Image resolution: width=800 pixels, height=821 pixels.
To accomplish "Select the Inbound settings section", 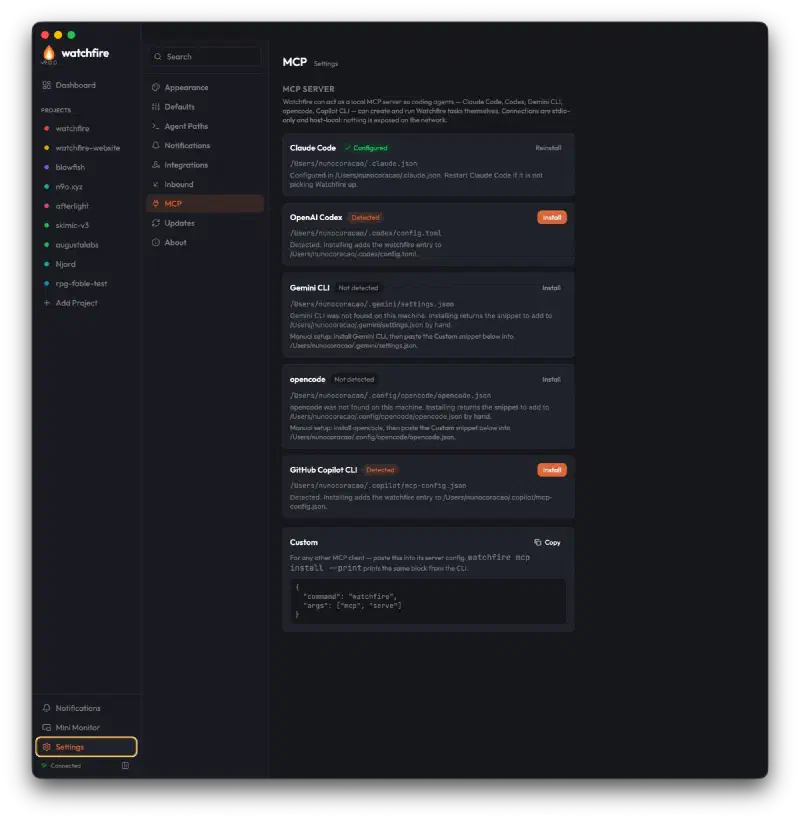I will (205, 184).
